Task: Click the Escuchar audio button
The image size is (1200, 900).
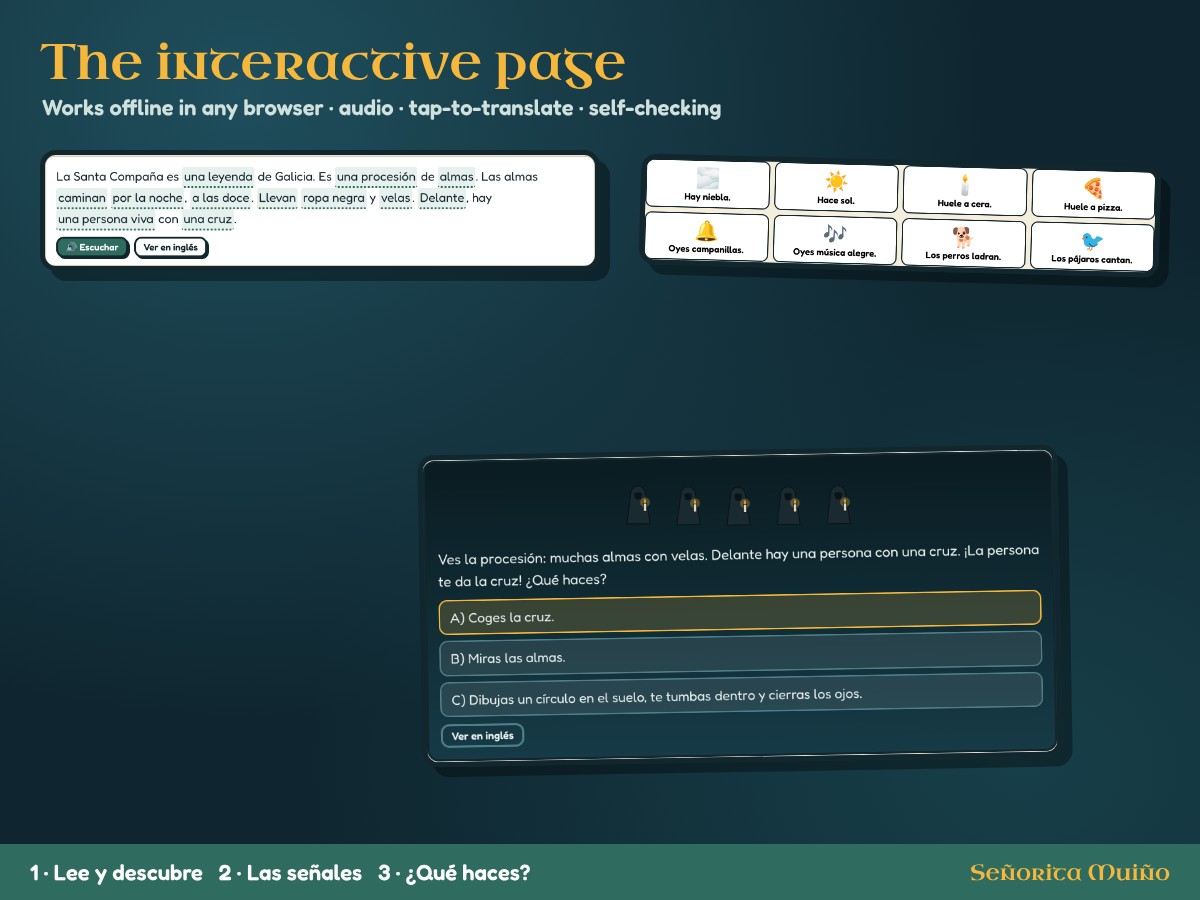Action: point(92,247)
